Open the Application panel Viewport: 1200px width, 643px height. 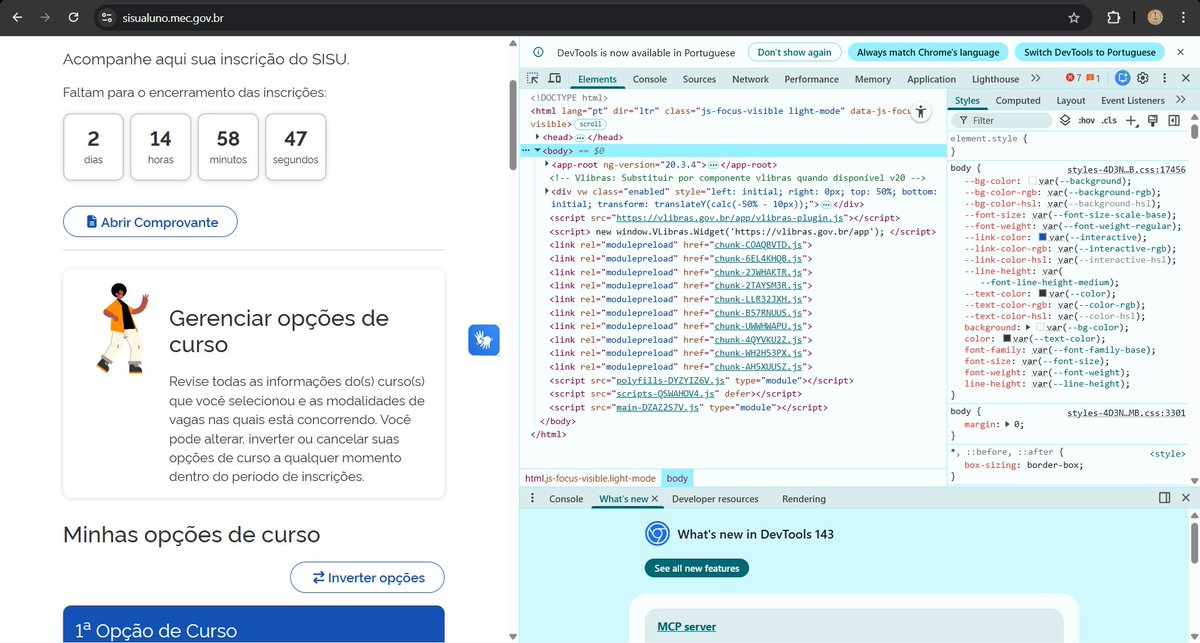932,79
